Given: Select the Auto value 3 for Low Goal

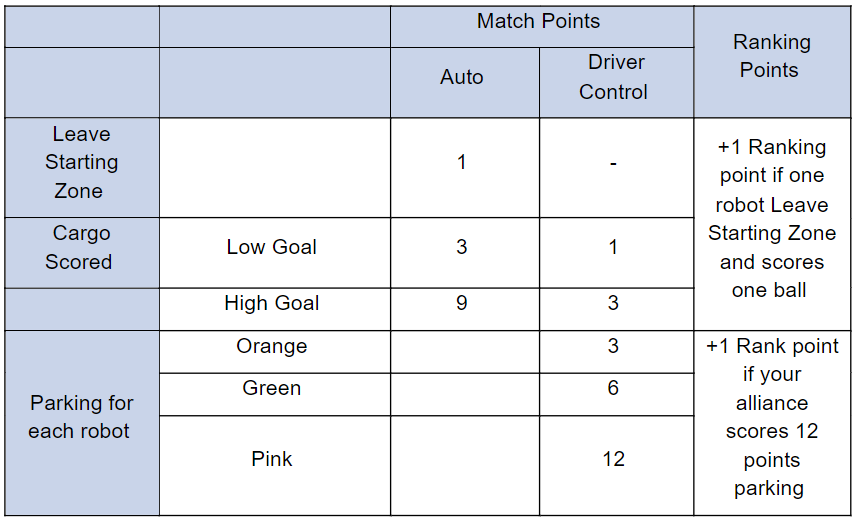Looking at the screenshot, I should point(462,247).
